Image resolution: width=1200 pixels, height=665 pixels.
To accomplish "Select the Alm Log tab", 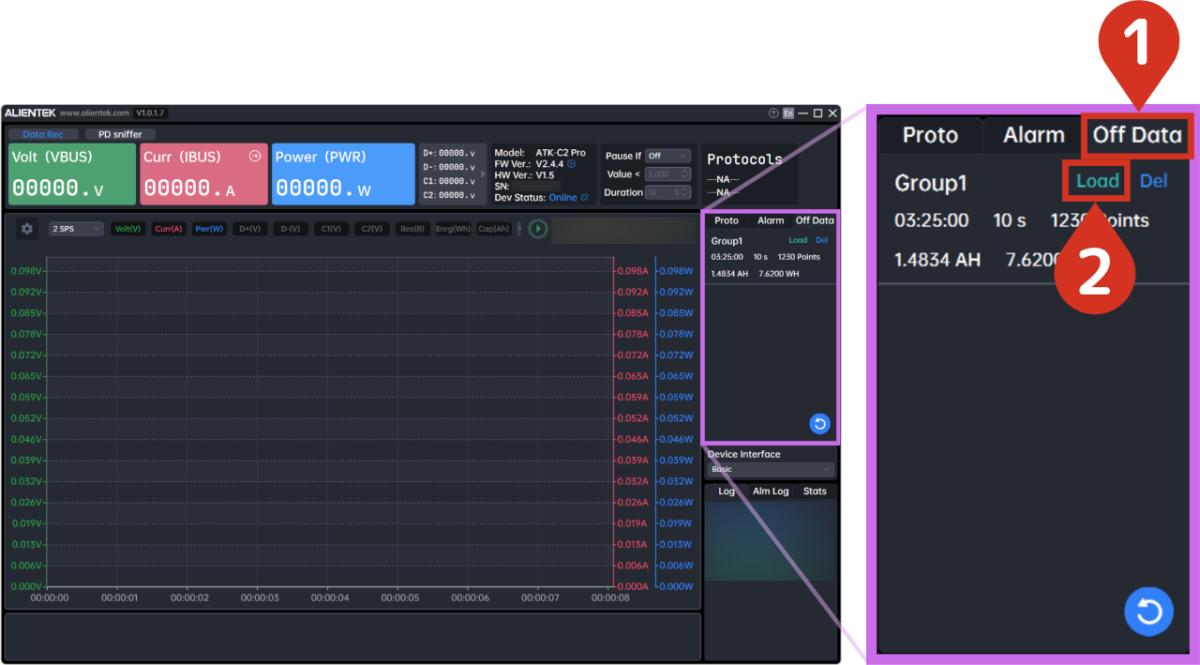I will (770, 491).
